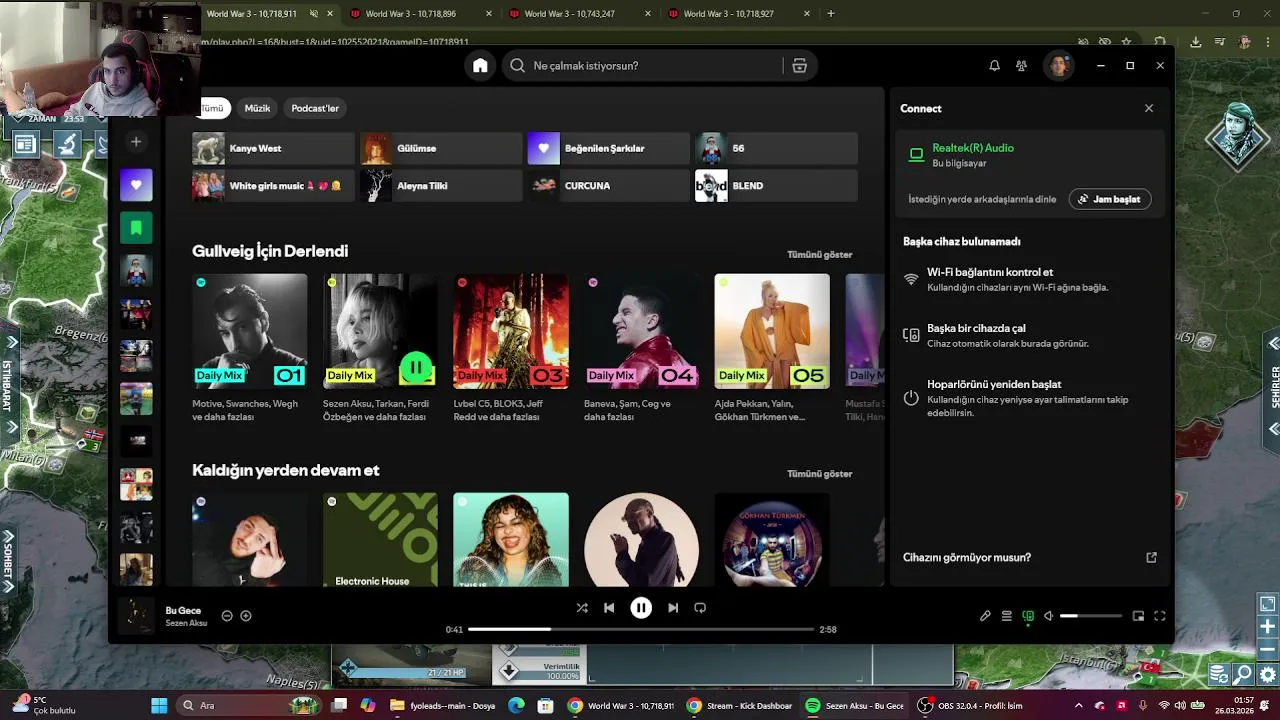Seek within the song progress bar
Viewport: 1280px width, 720px height.
pos(641,629)
